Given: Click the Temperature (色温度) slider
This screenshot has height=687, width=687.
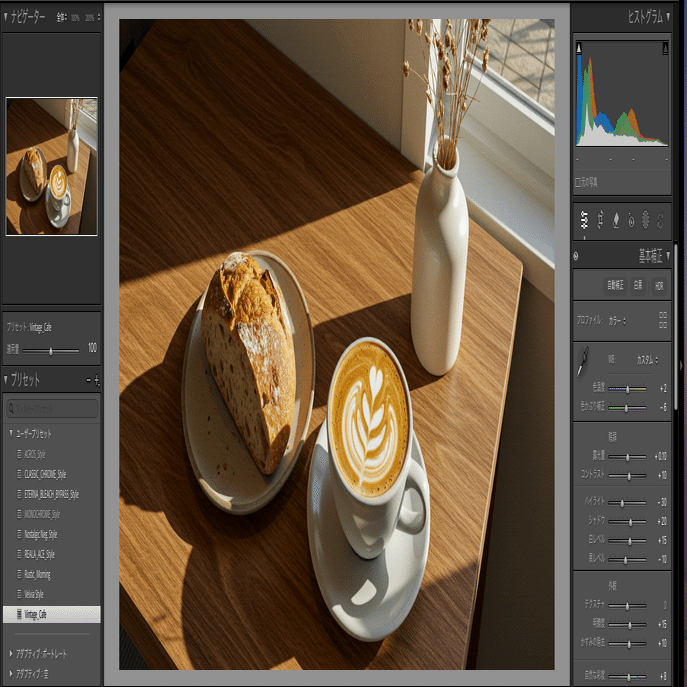Looking at the screenshot, I should (x=627, y=389).
